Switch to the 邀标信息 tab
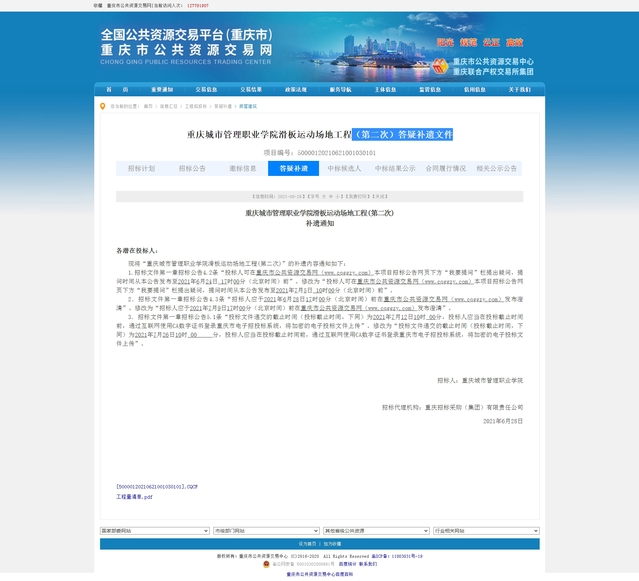639x581 pixels. [x=242, y=169]
